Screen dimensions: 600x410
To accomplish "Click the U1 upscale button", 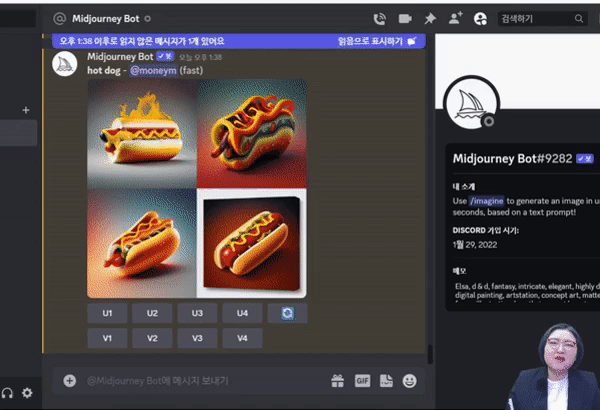I will (107, 313).
